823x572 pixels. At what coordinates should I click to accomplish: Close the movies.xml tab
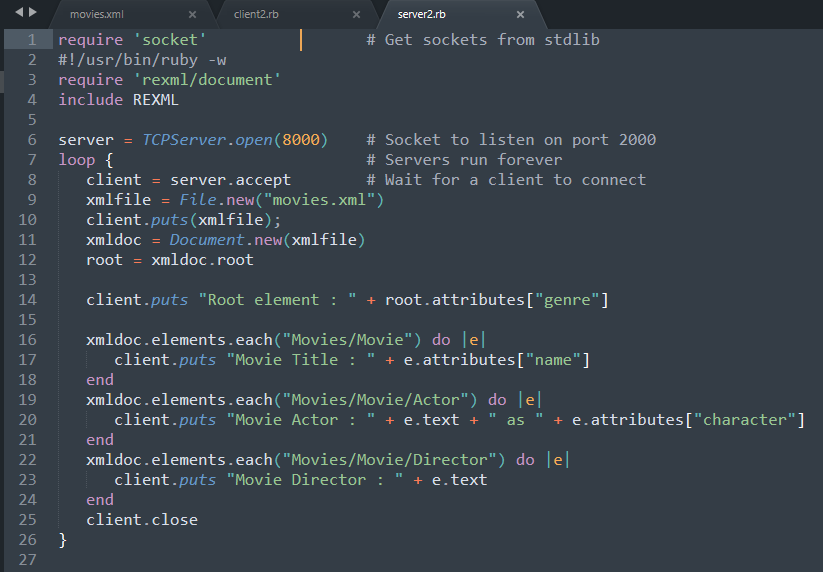193,15
